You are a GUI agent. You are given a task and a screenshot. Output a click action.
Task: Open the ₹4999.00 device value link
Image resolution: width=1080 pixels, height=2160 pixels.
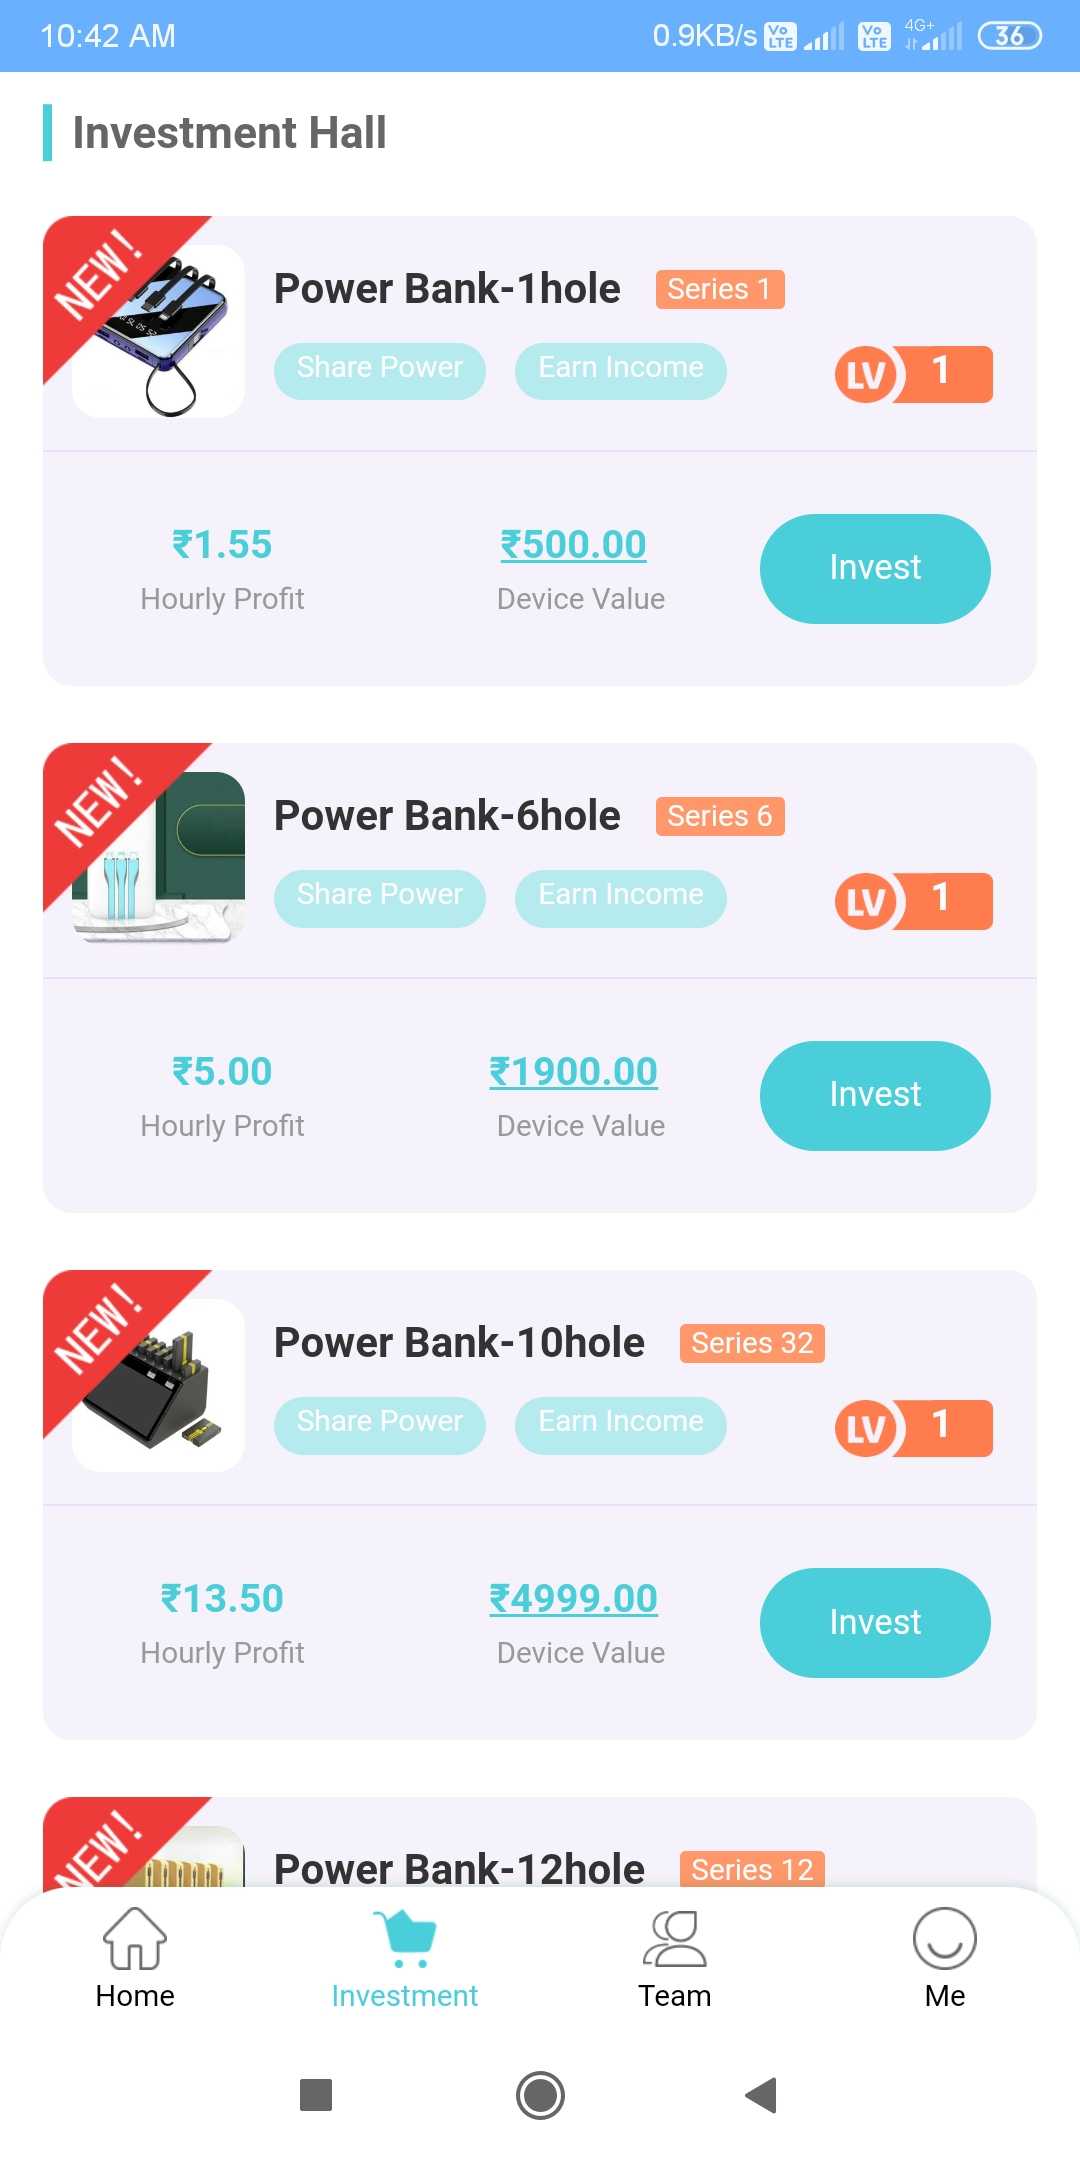coord(573,1599)
